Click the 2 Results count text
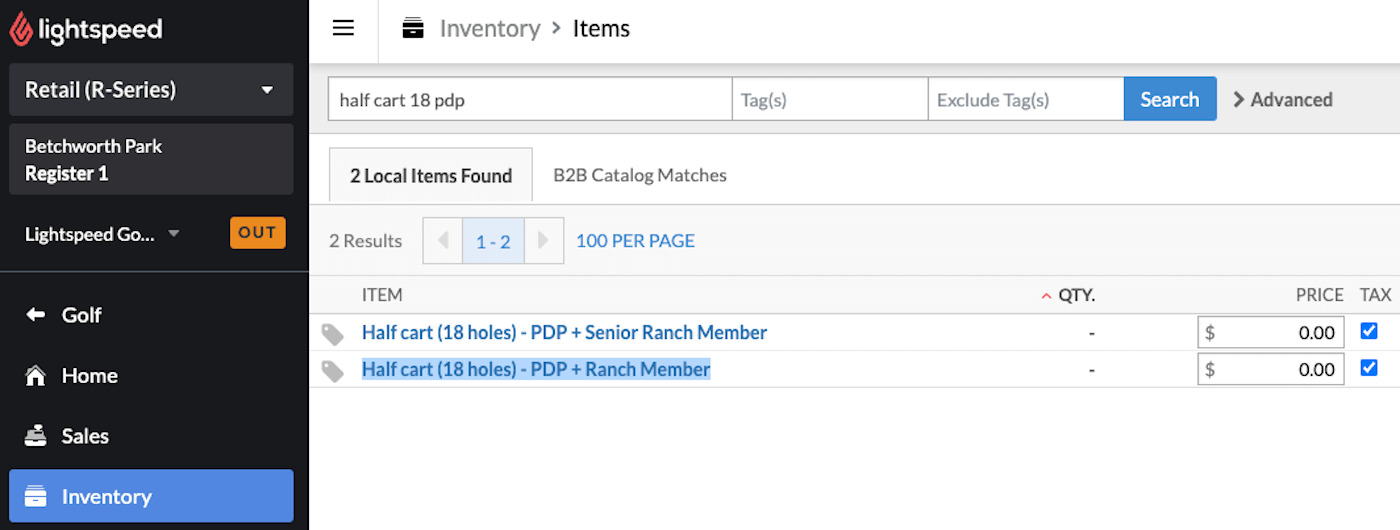The height and width of the screenshot is (530, 1400). coord(366,241)
